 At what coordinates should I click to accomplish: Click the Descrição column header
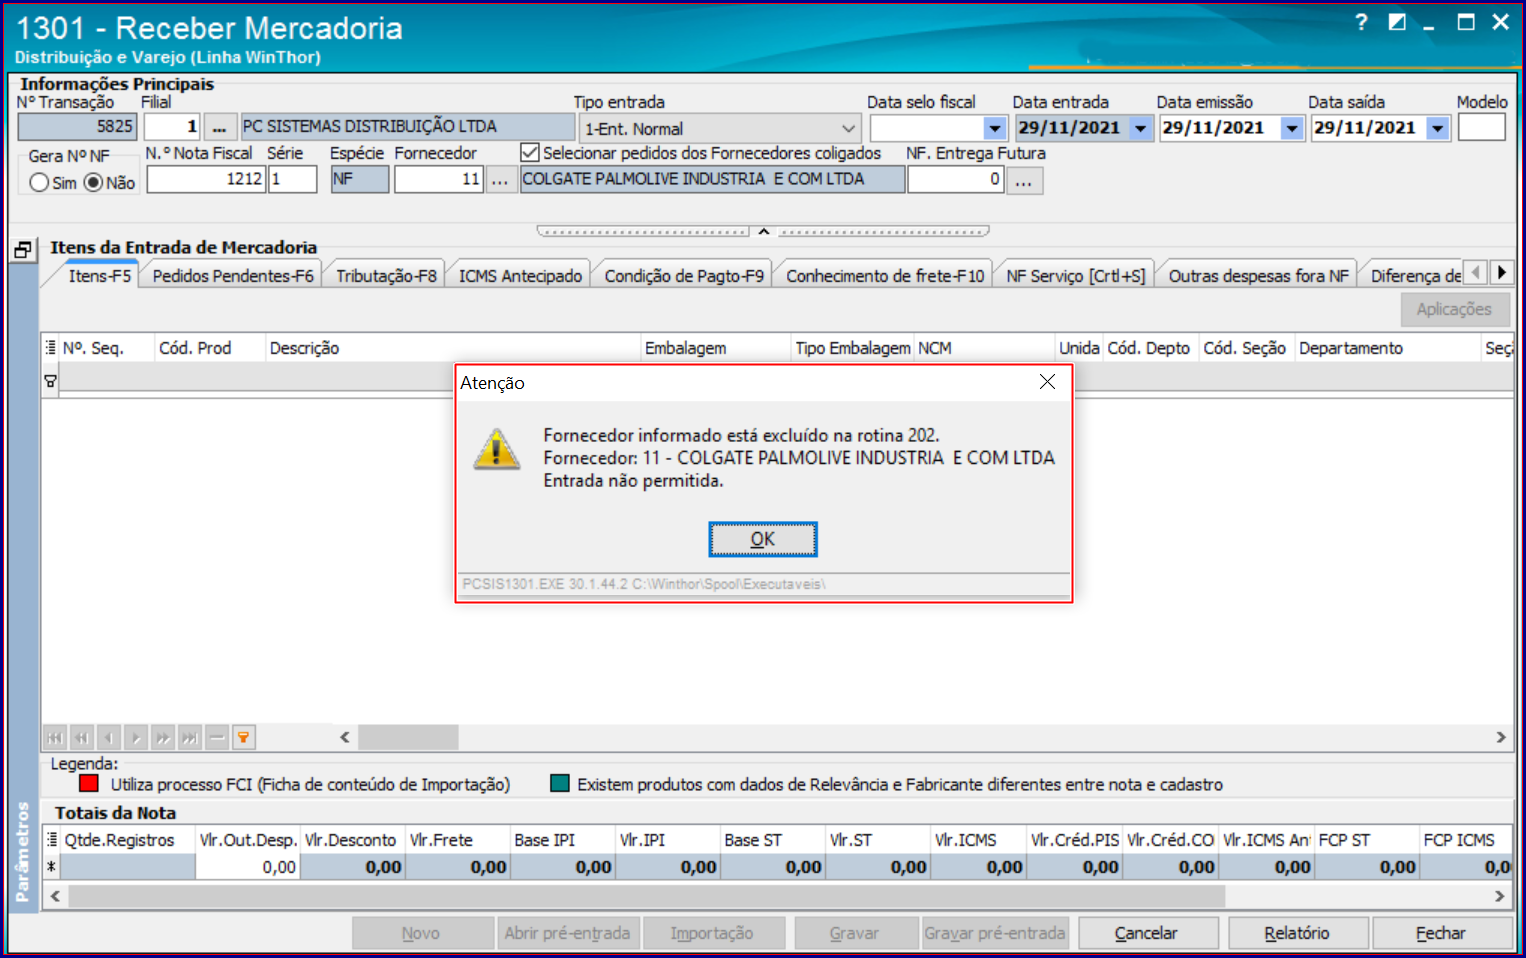(x=452, y=348)
